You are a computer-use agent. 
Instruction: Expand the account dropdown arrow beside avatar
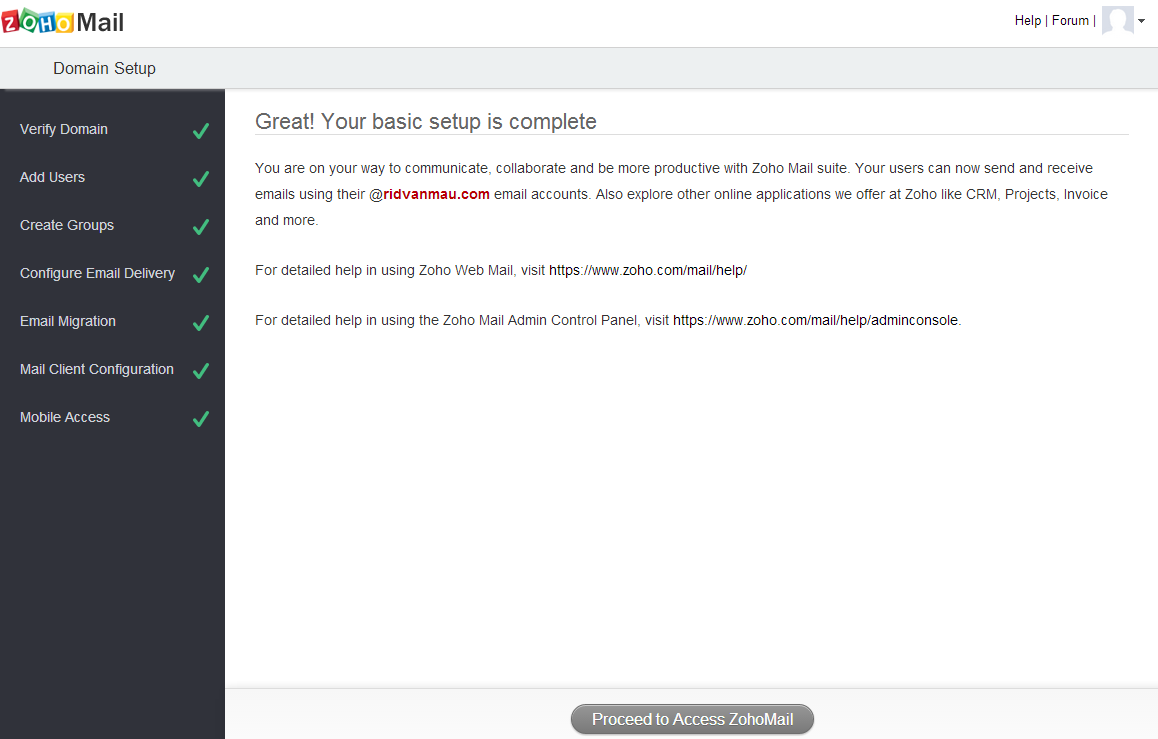(x=1142, y=21)
